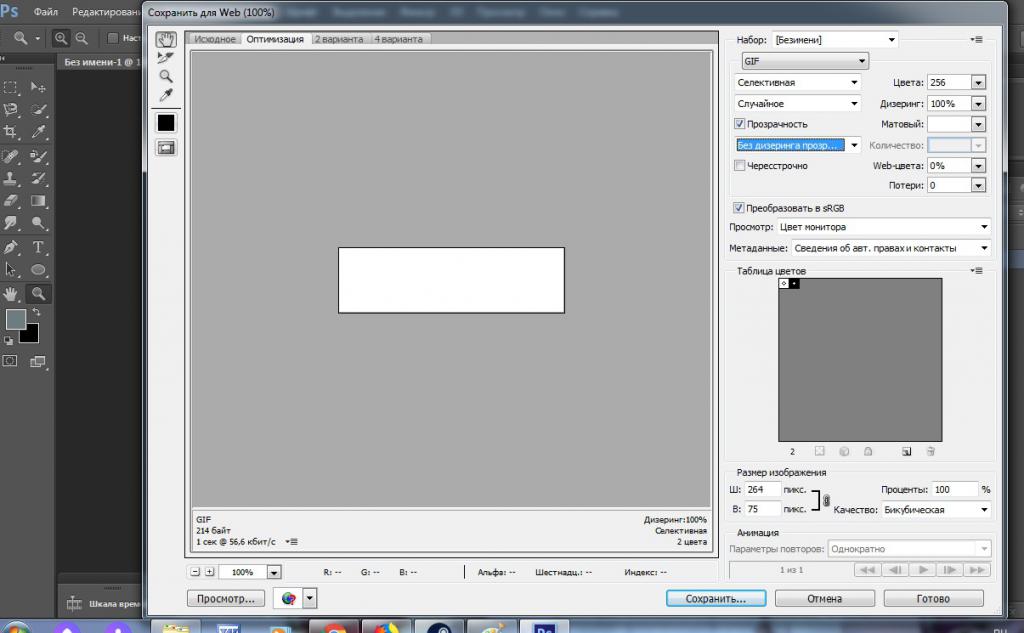Open the Качество Бикубическая dropdown
The image size is (1024, 633).
pyautogui.click(x=936, y=510)
